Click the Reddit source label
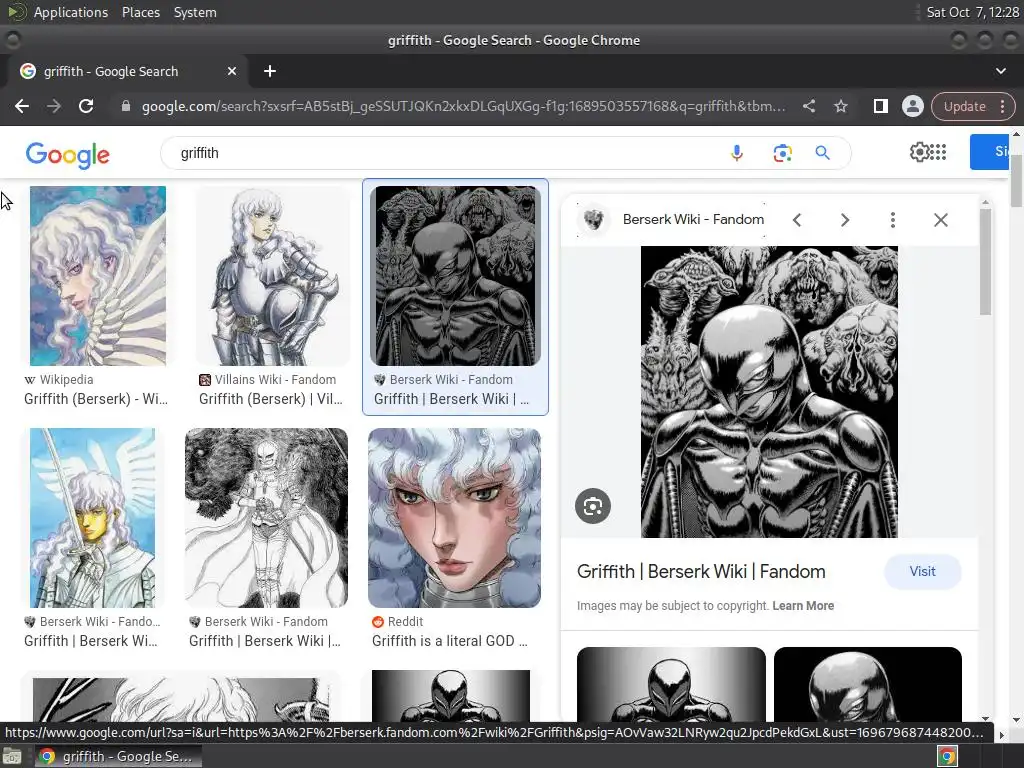 click(398, 622)
